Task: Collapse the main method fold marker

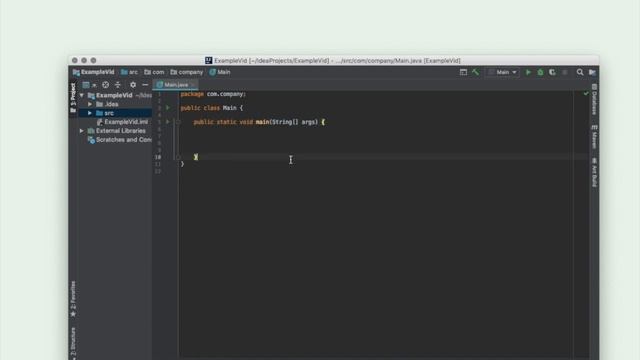Action: tap(178, 122)
